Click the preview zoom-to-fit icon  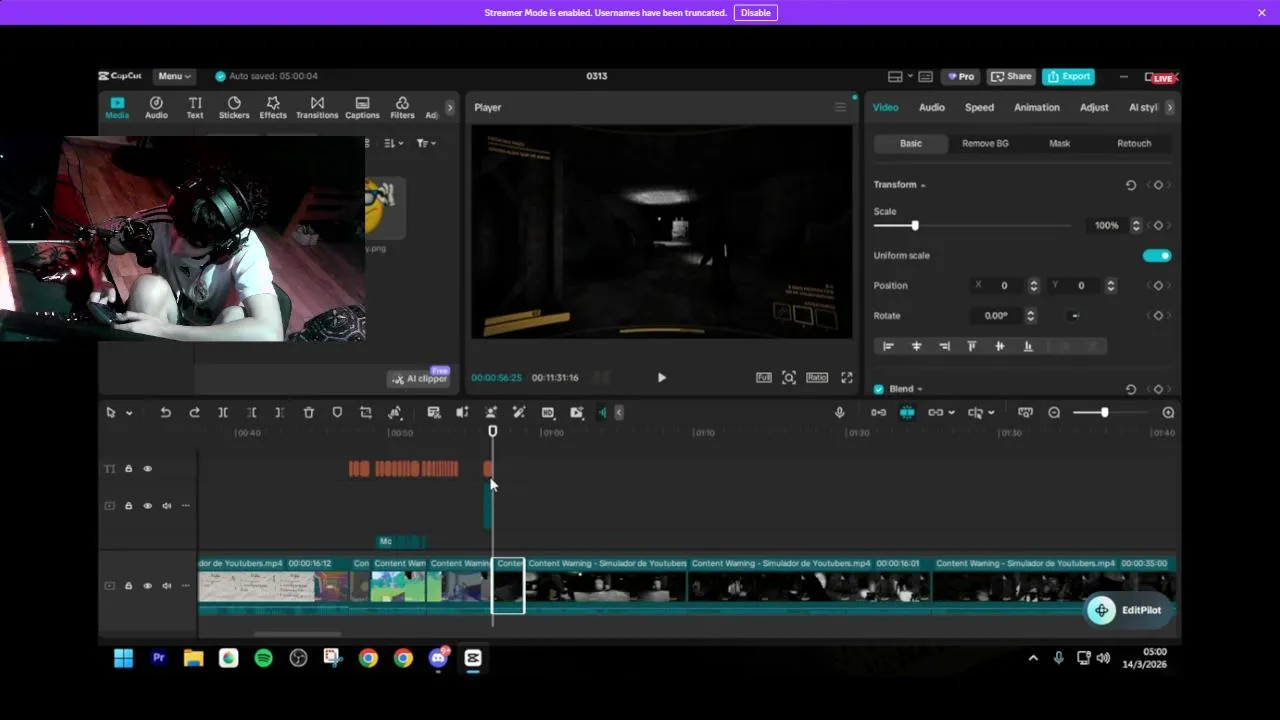(x=789, y=378)
